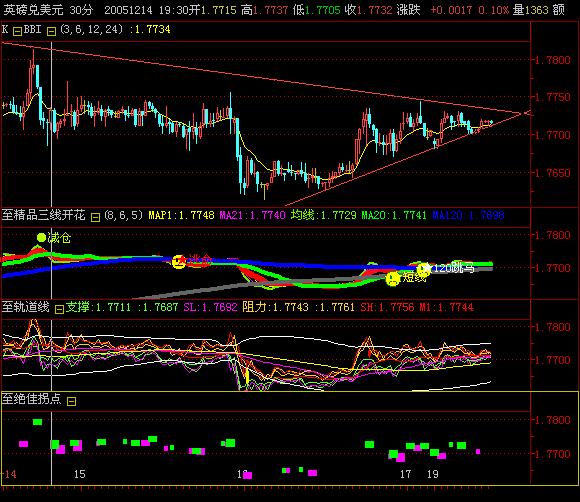580x502 pixels.
Task: Click the 1.7750 price axis label
Action: [553, 98]
